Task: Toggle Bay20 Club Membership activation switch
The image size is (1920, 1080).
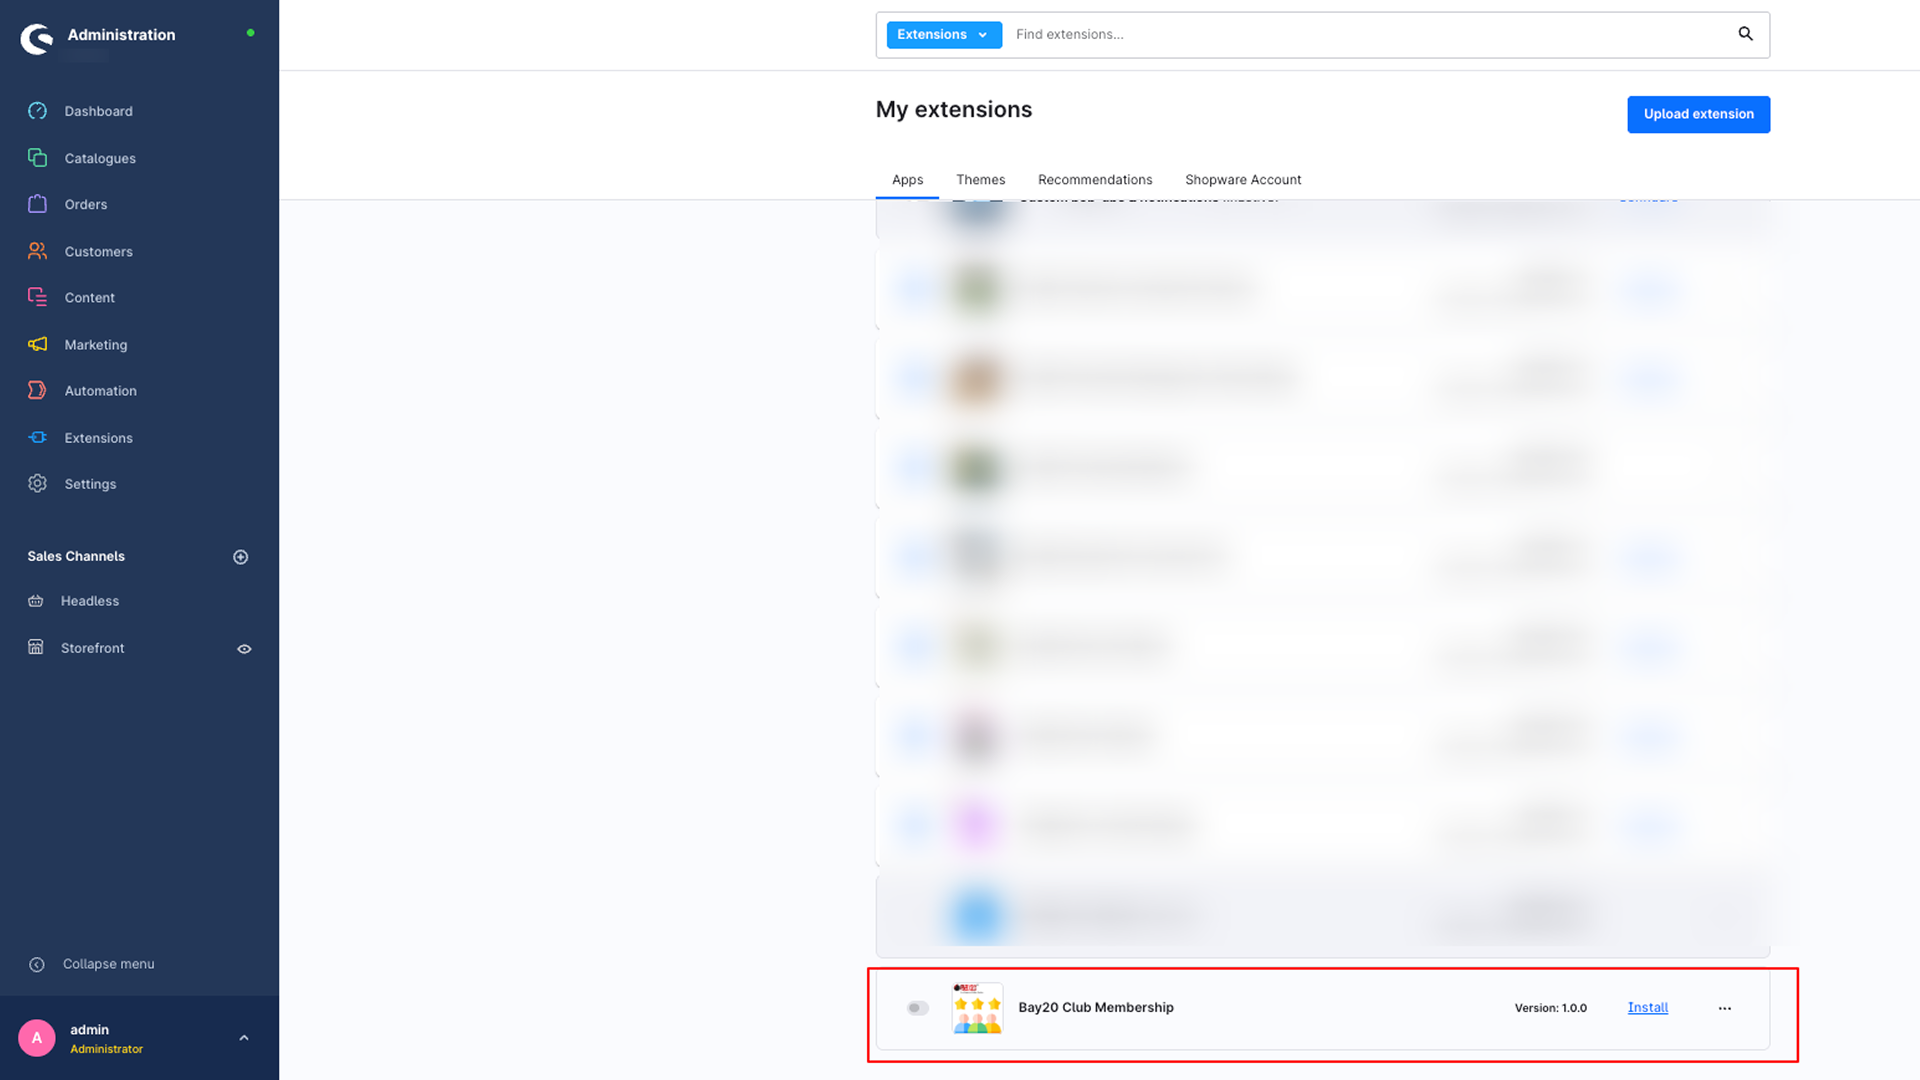Action: 918,1008
